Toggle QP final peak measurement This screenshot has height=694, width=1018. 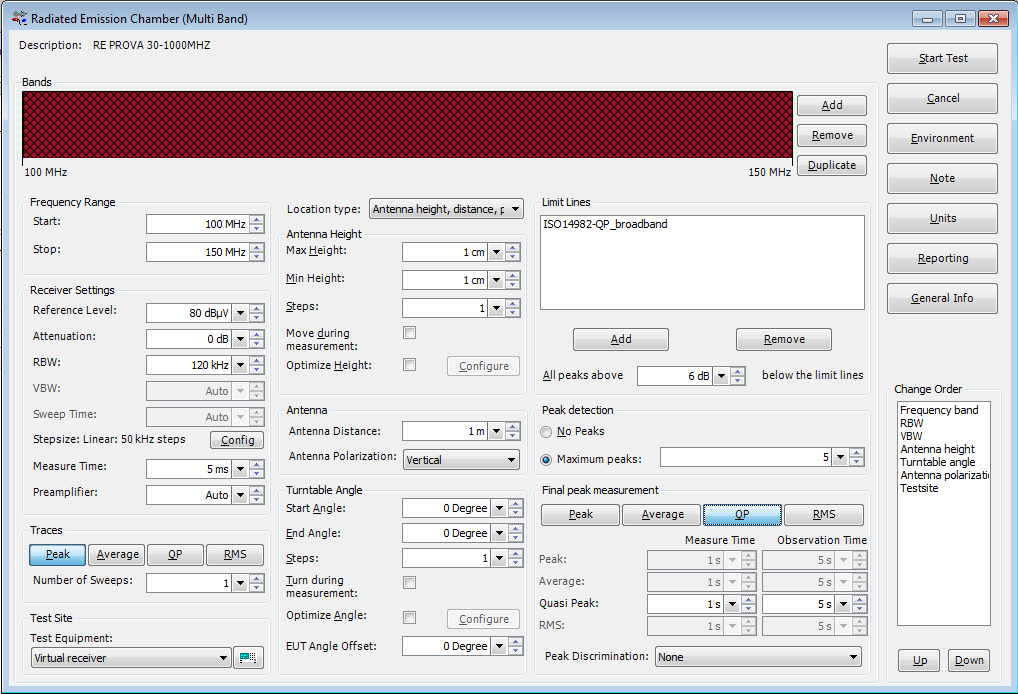click(742, 514)
